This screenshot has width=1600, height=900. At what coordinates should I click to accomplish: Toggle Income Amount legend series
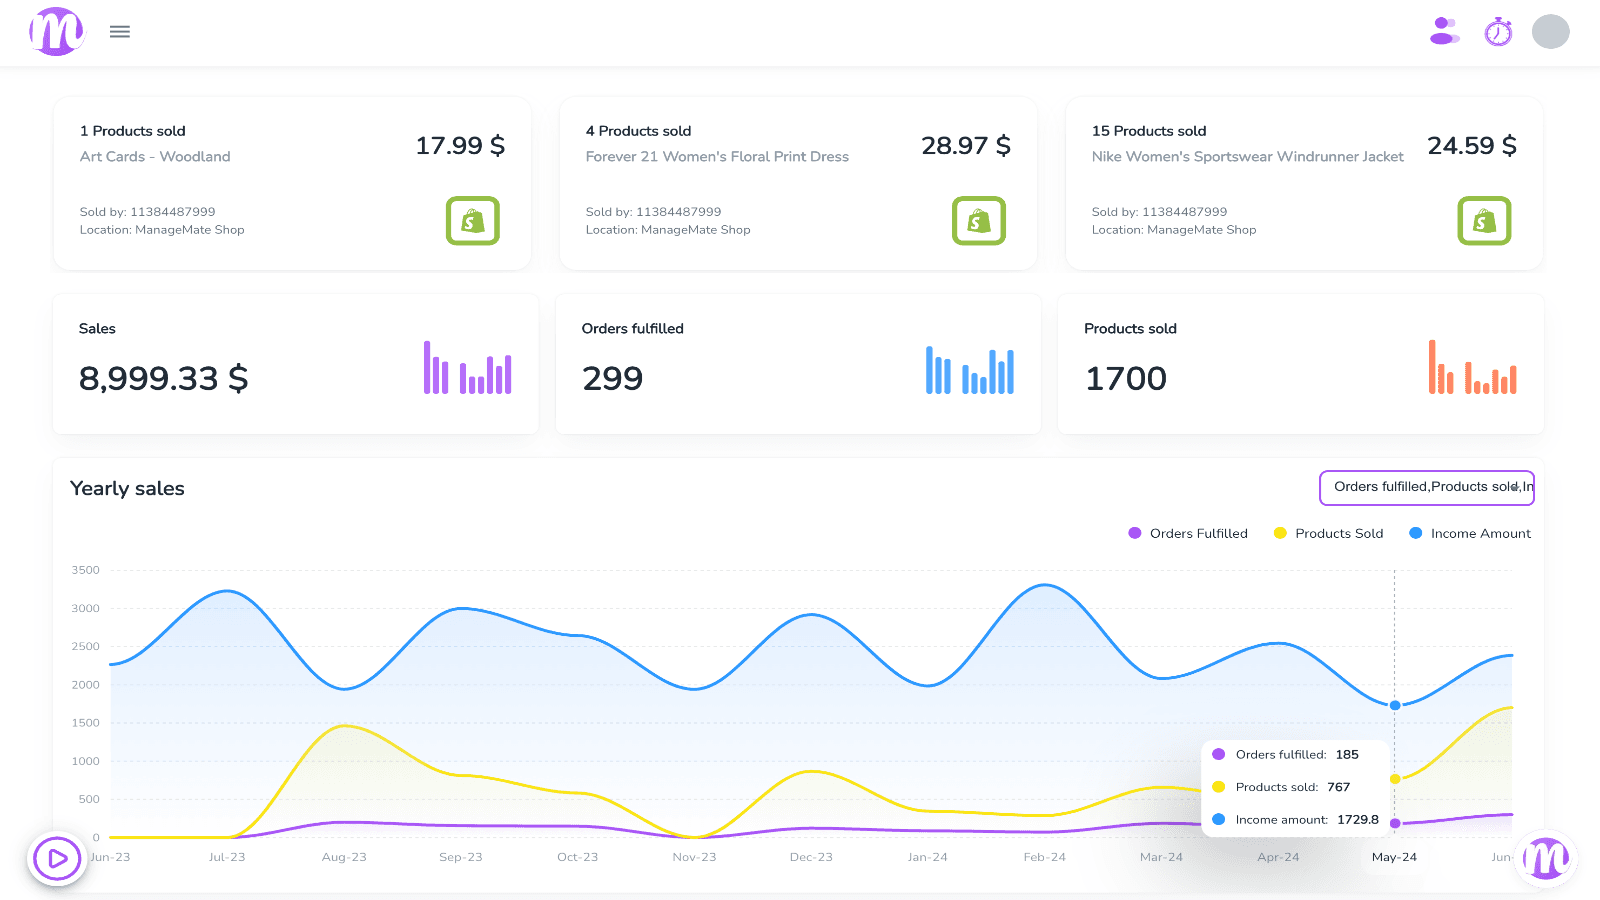pos(1470,534)
